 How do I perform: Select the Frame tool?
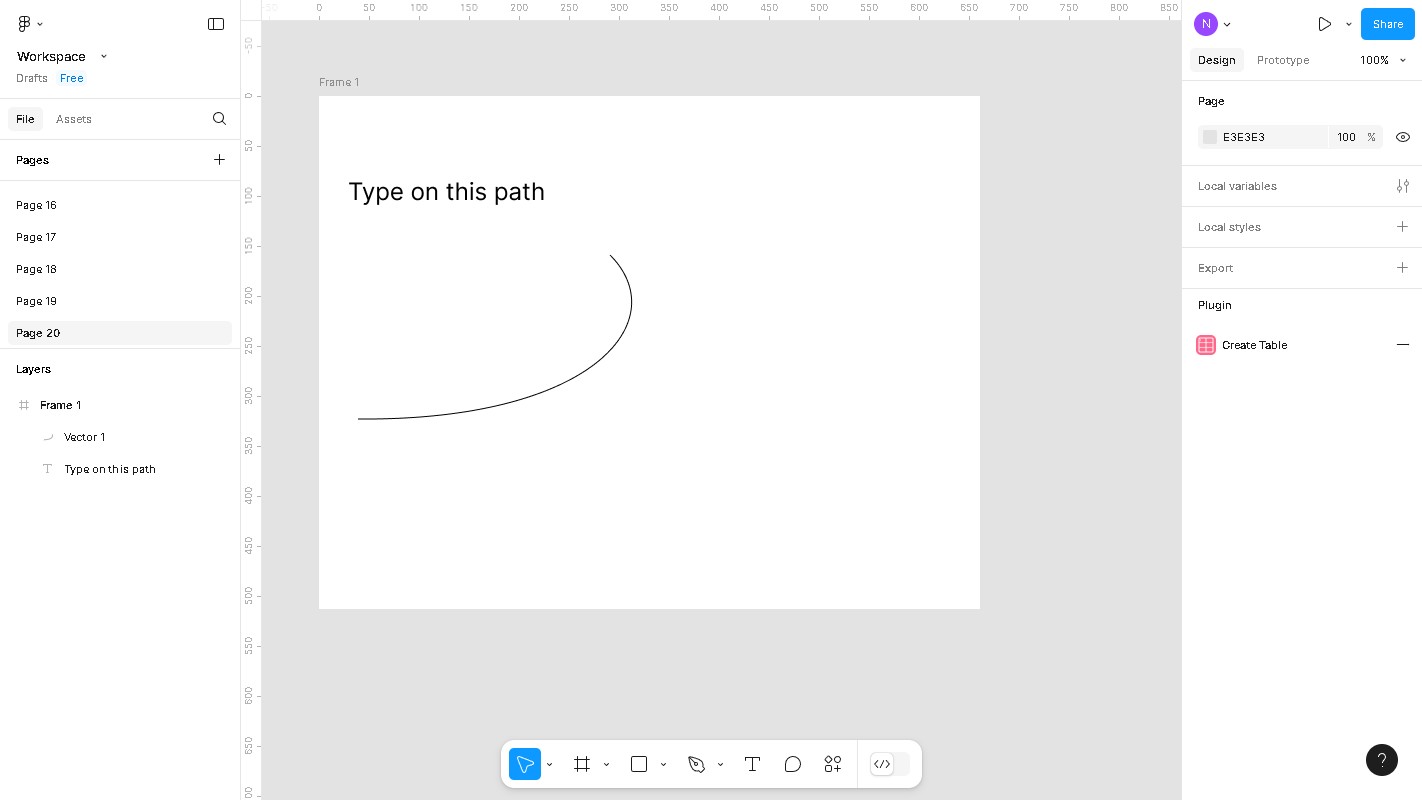click(582, 764)
